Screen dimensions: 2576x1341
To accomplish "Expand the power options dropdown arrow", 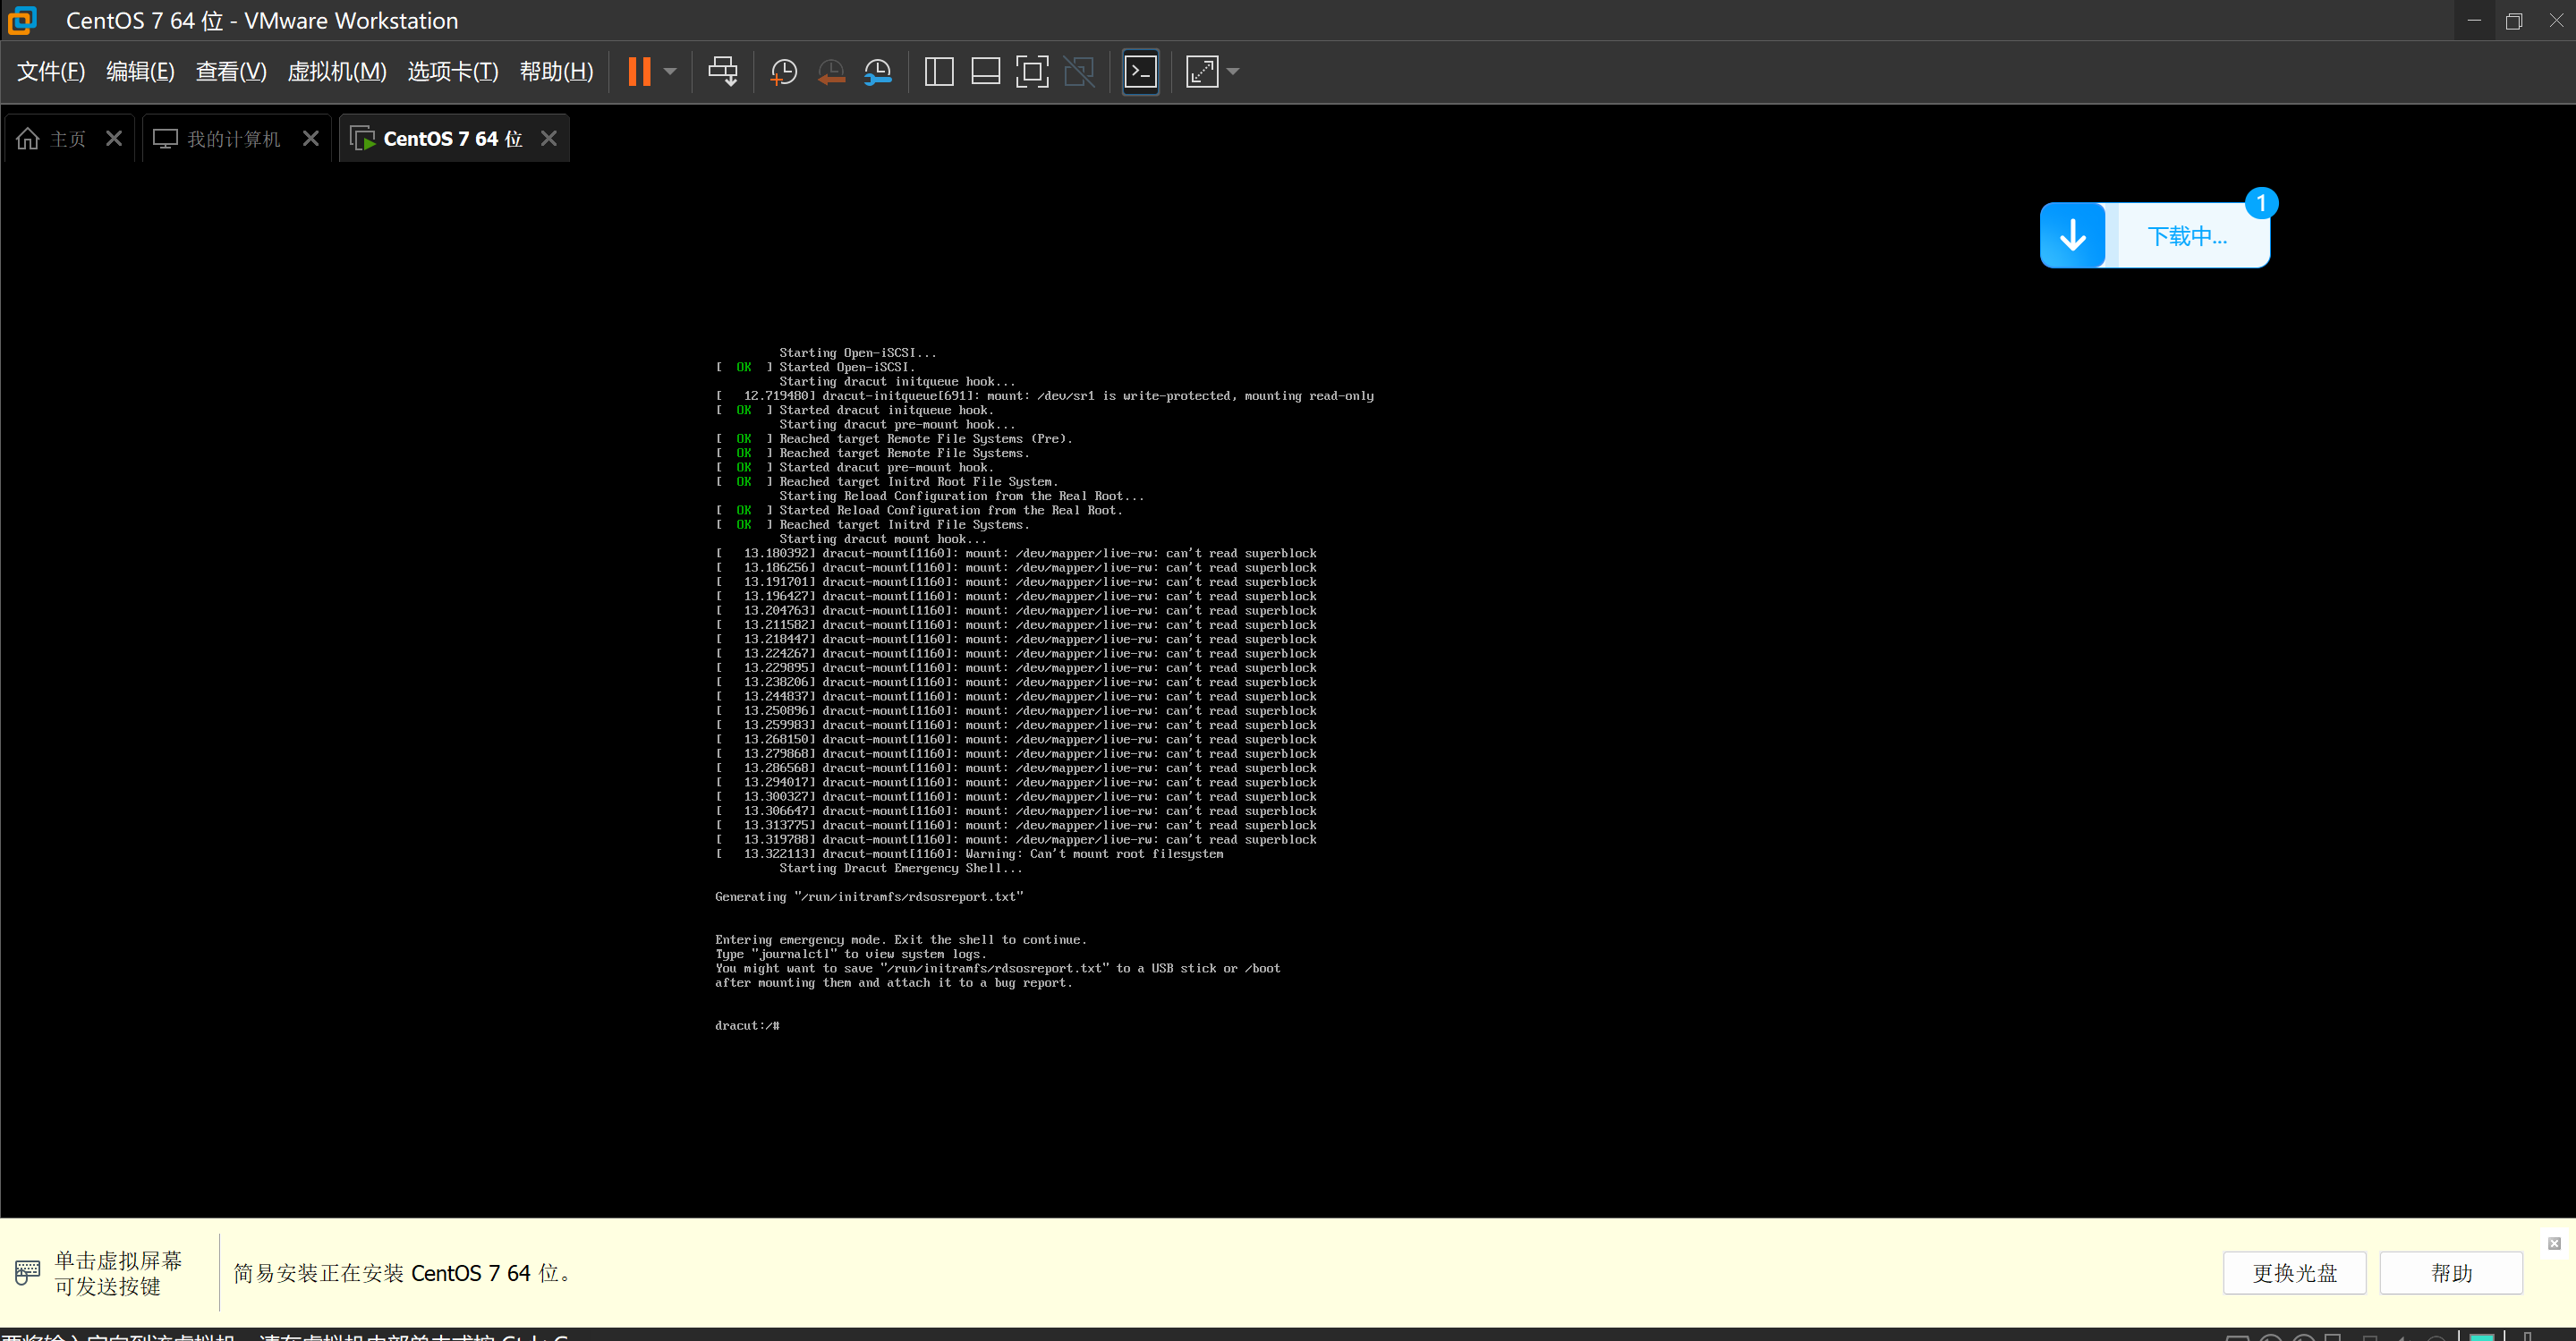I will pos(670,71).
